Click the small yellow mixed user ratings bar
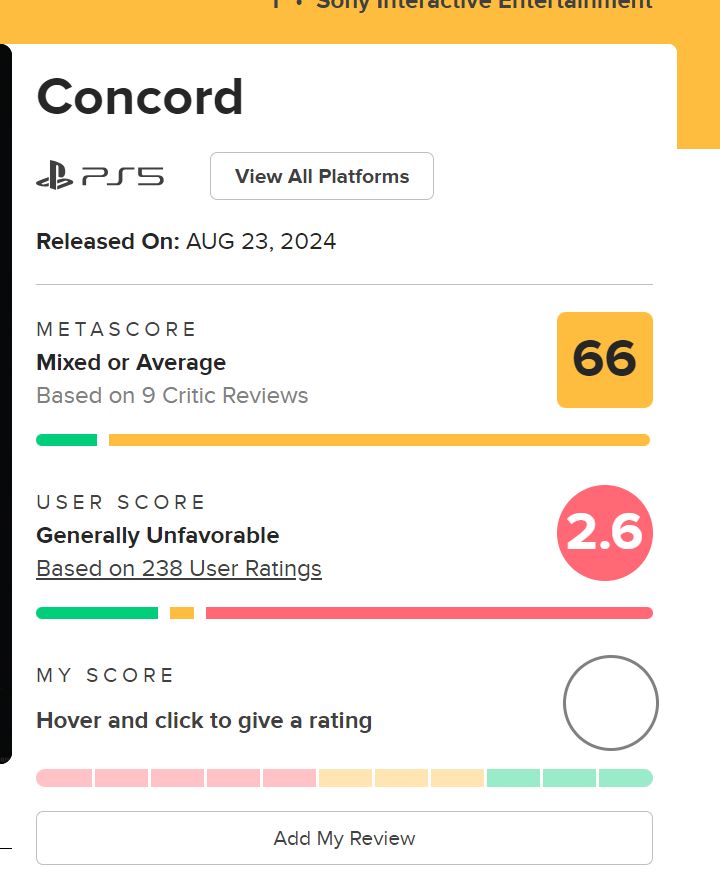The height and width of the screenshot is (882, 720). pyautogui.click(x=182, y=613)
